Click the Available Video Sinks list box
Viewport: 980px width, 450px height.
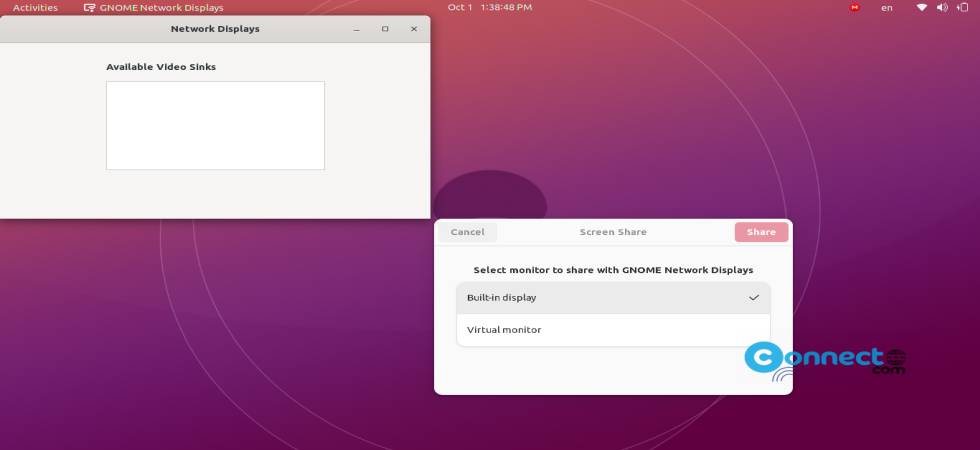coord(215,125)
